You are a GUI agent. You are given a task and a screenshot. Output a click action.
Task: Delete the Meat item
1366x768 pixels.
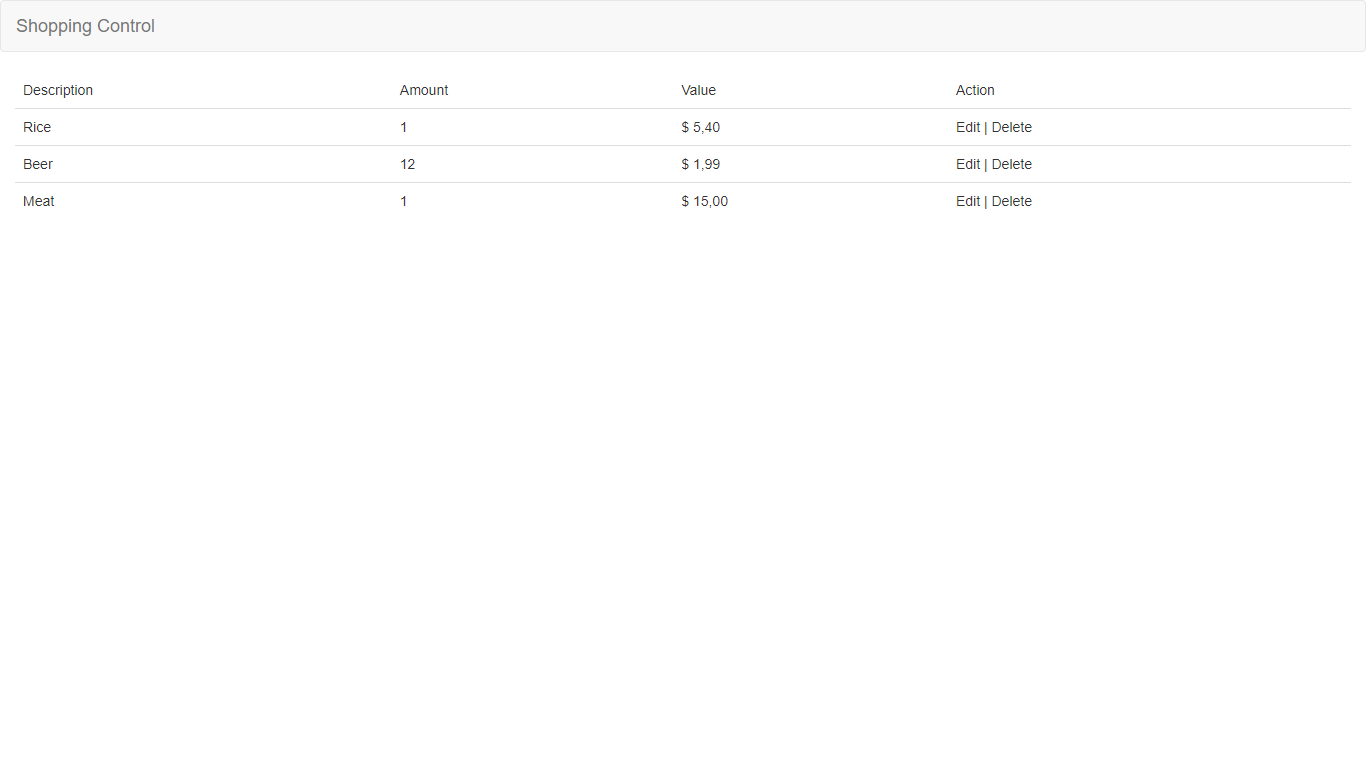coord(1012,201)
